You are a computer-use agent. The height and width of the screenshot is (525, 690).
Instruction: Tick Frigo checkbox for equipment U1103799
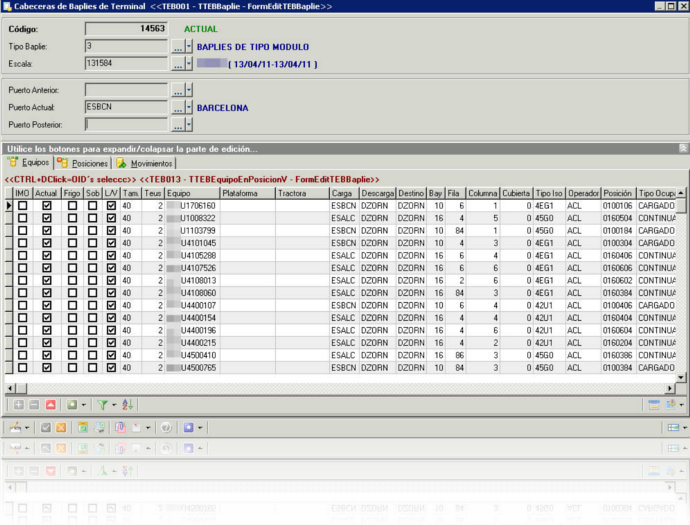point(72,230)
